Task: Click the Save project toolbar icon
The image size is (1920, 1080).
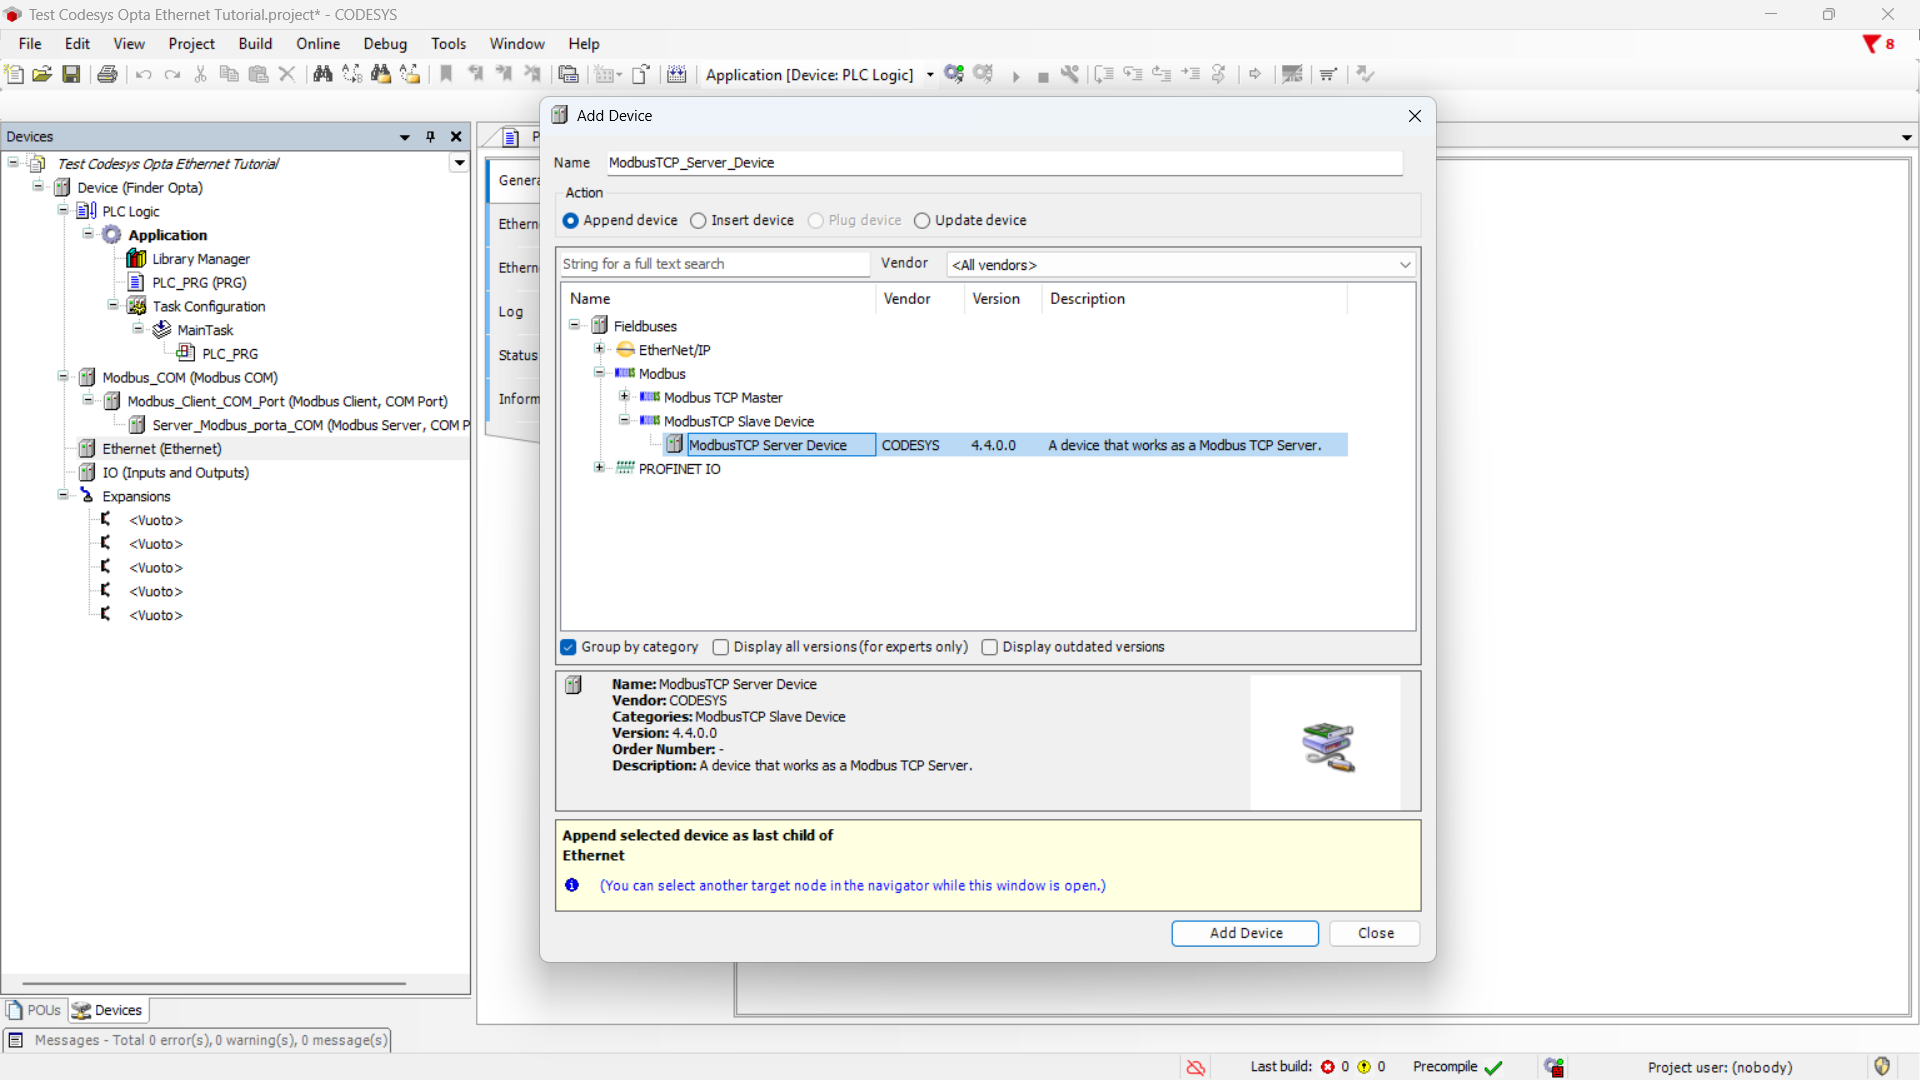Action: (x=71, y=74)
